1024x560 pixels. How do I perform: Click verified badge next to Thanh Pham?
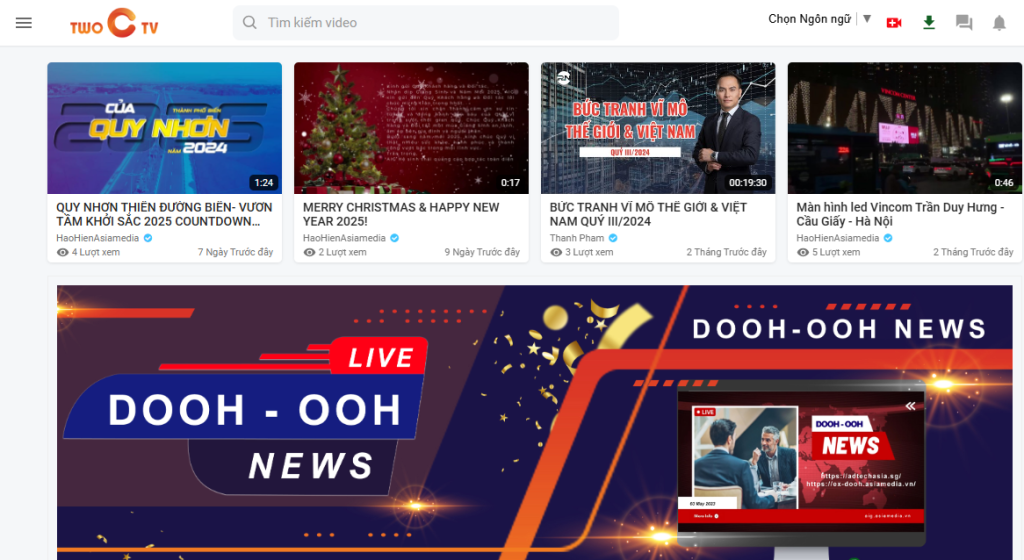coord(613,238)
